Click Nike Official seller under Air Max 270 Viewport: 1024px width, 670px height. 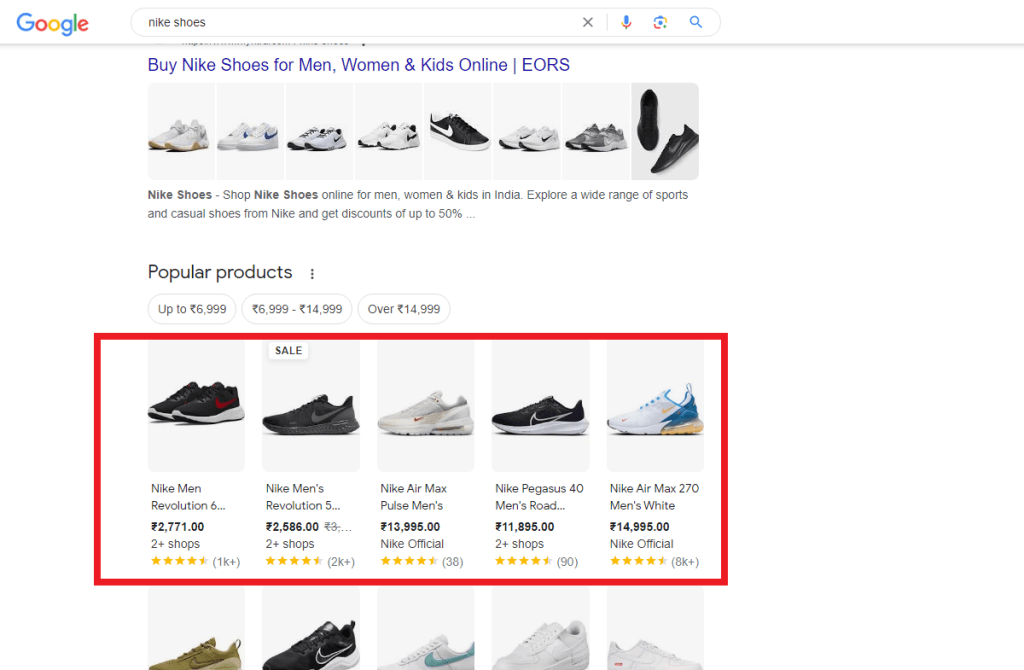click(x=641, y=544)
